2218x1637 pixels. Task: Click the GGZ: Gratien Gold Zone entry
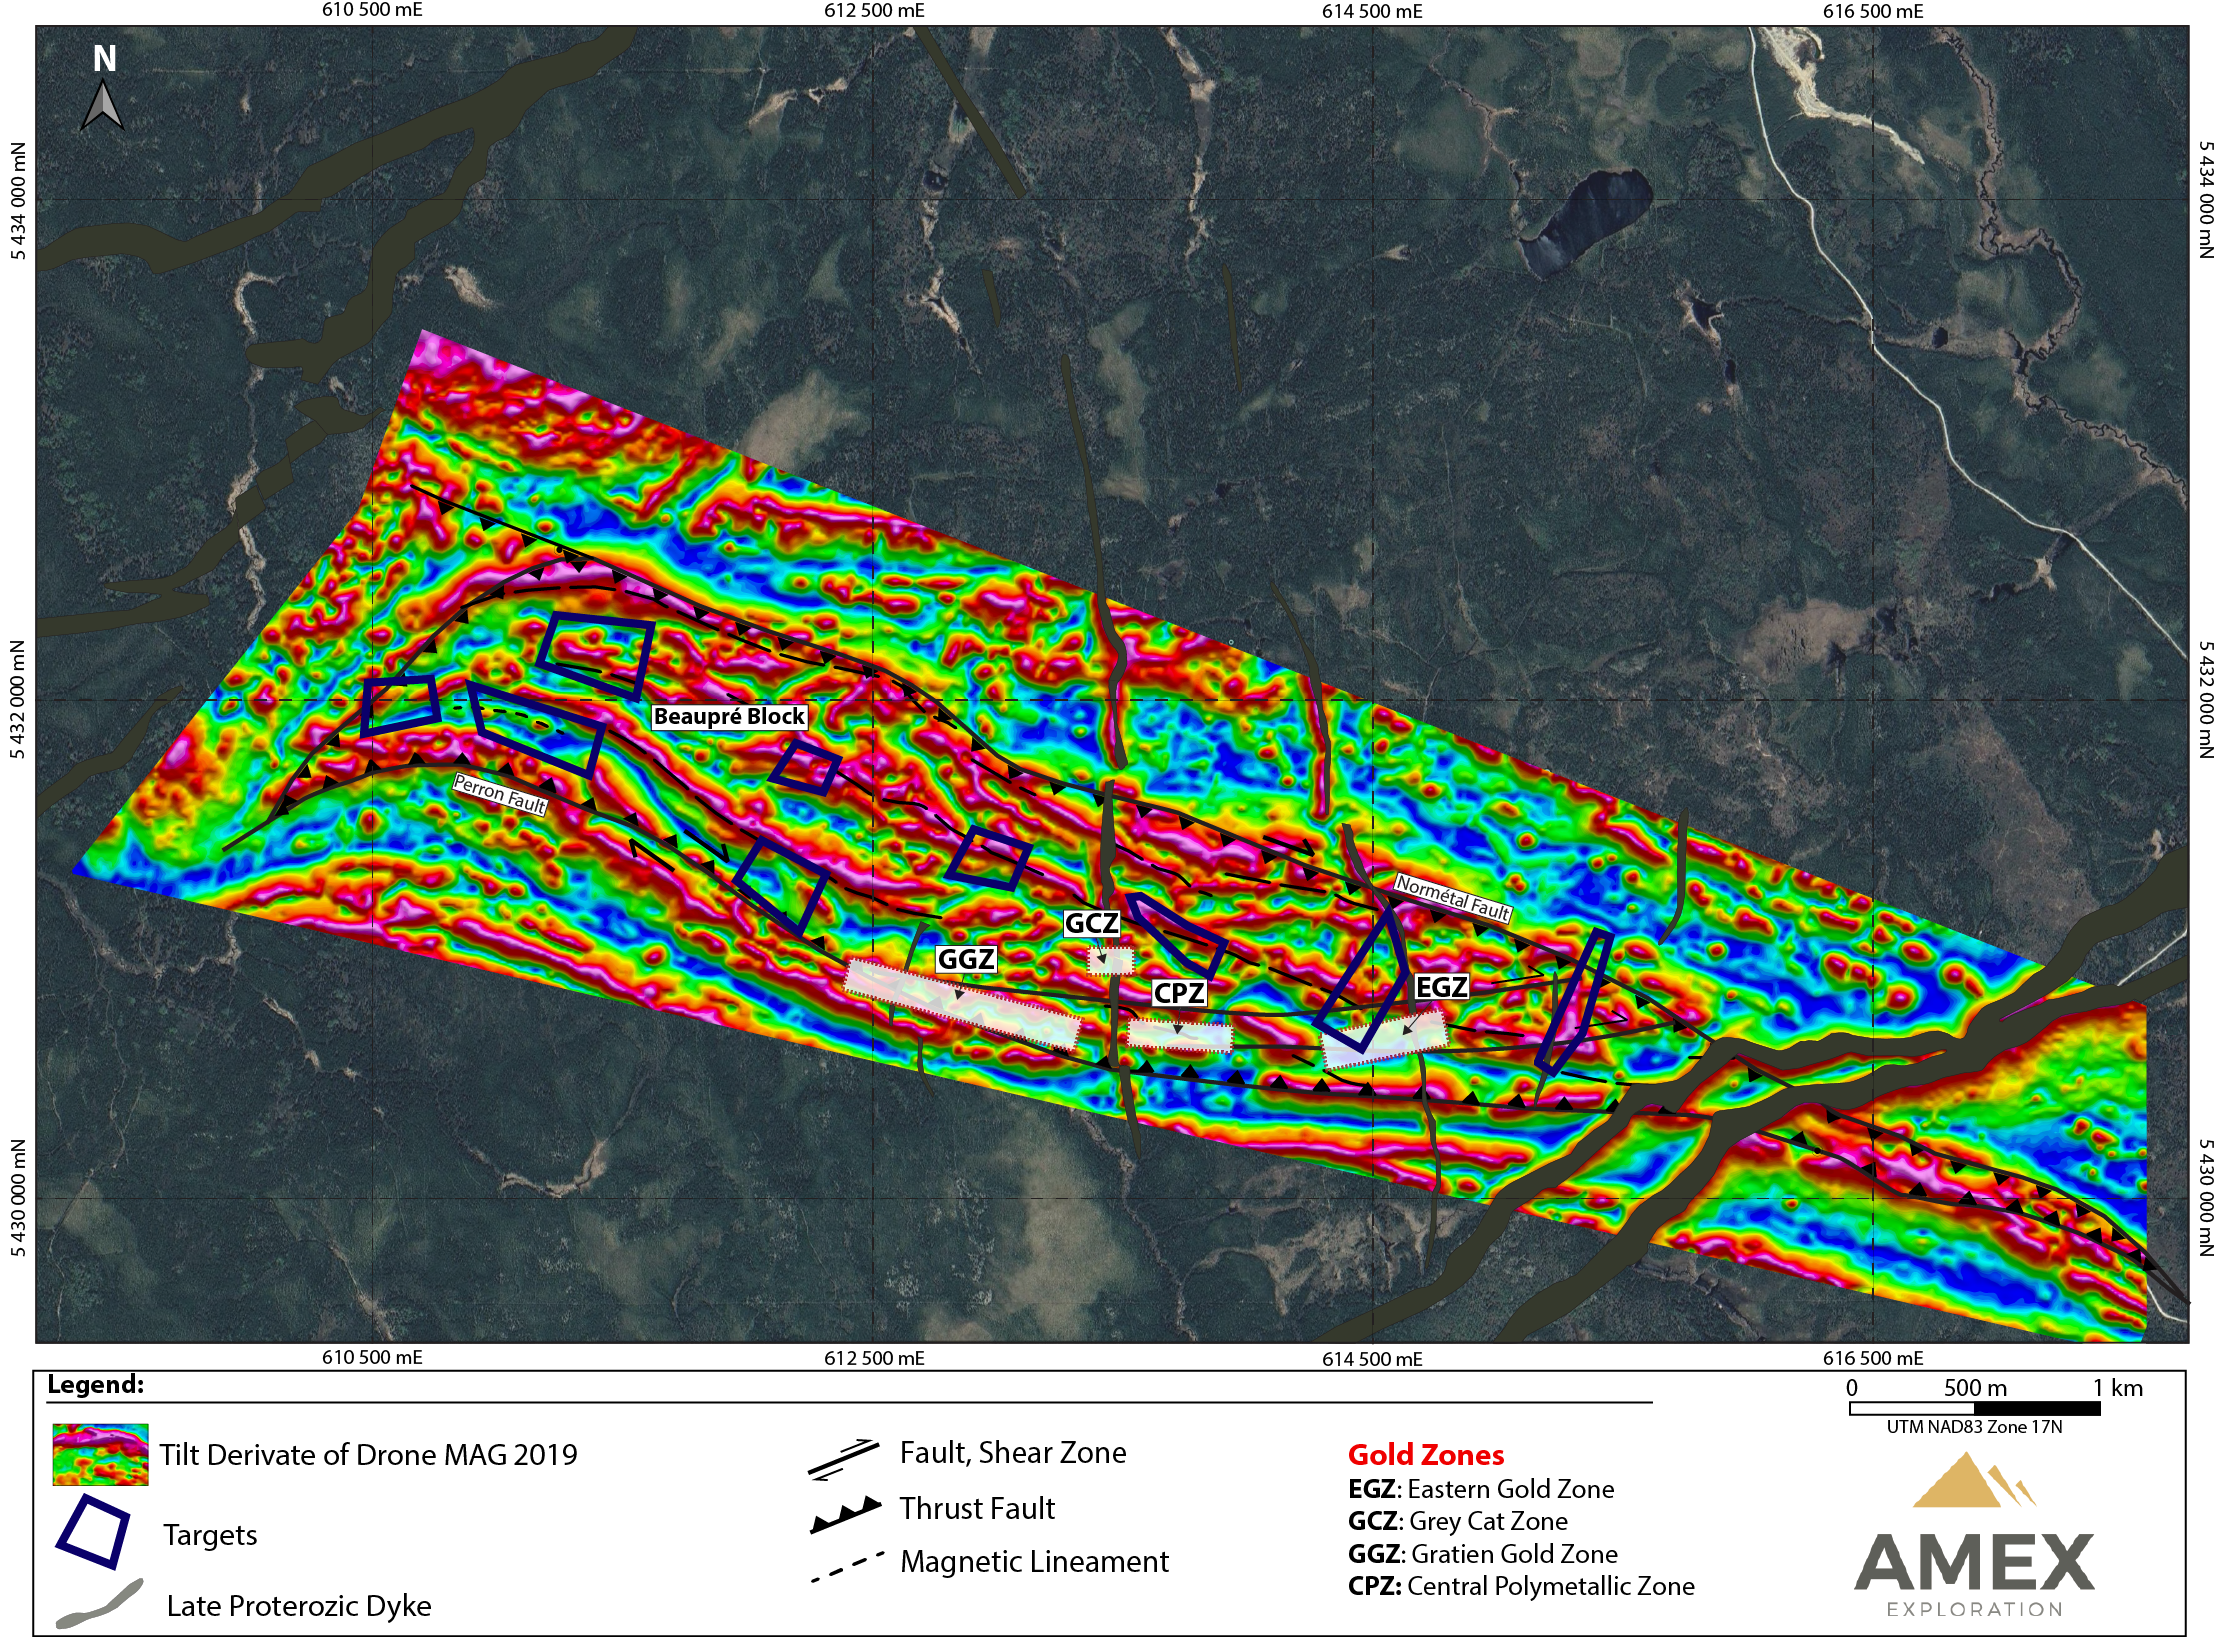[1483, 1554]
